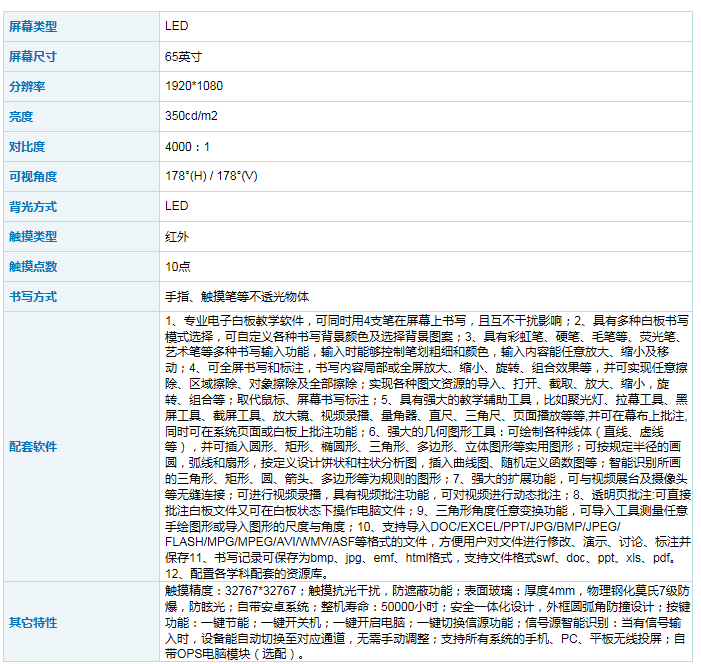Select the 350cd/m2 brightness value
701x664 pixels.
(x=191, y=116)
